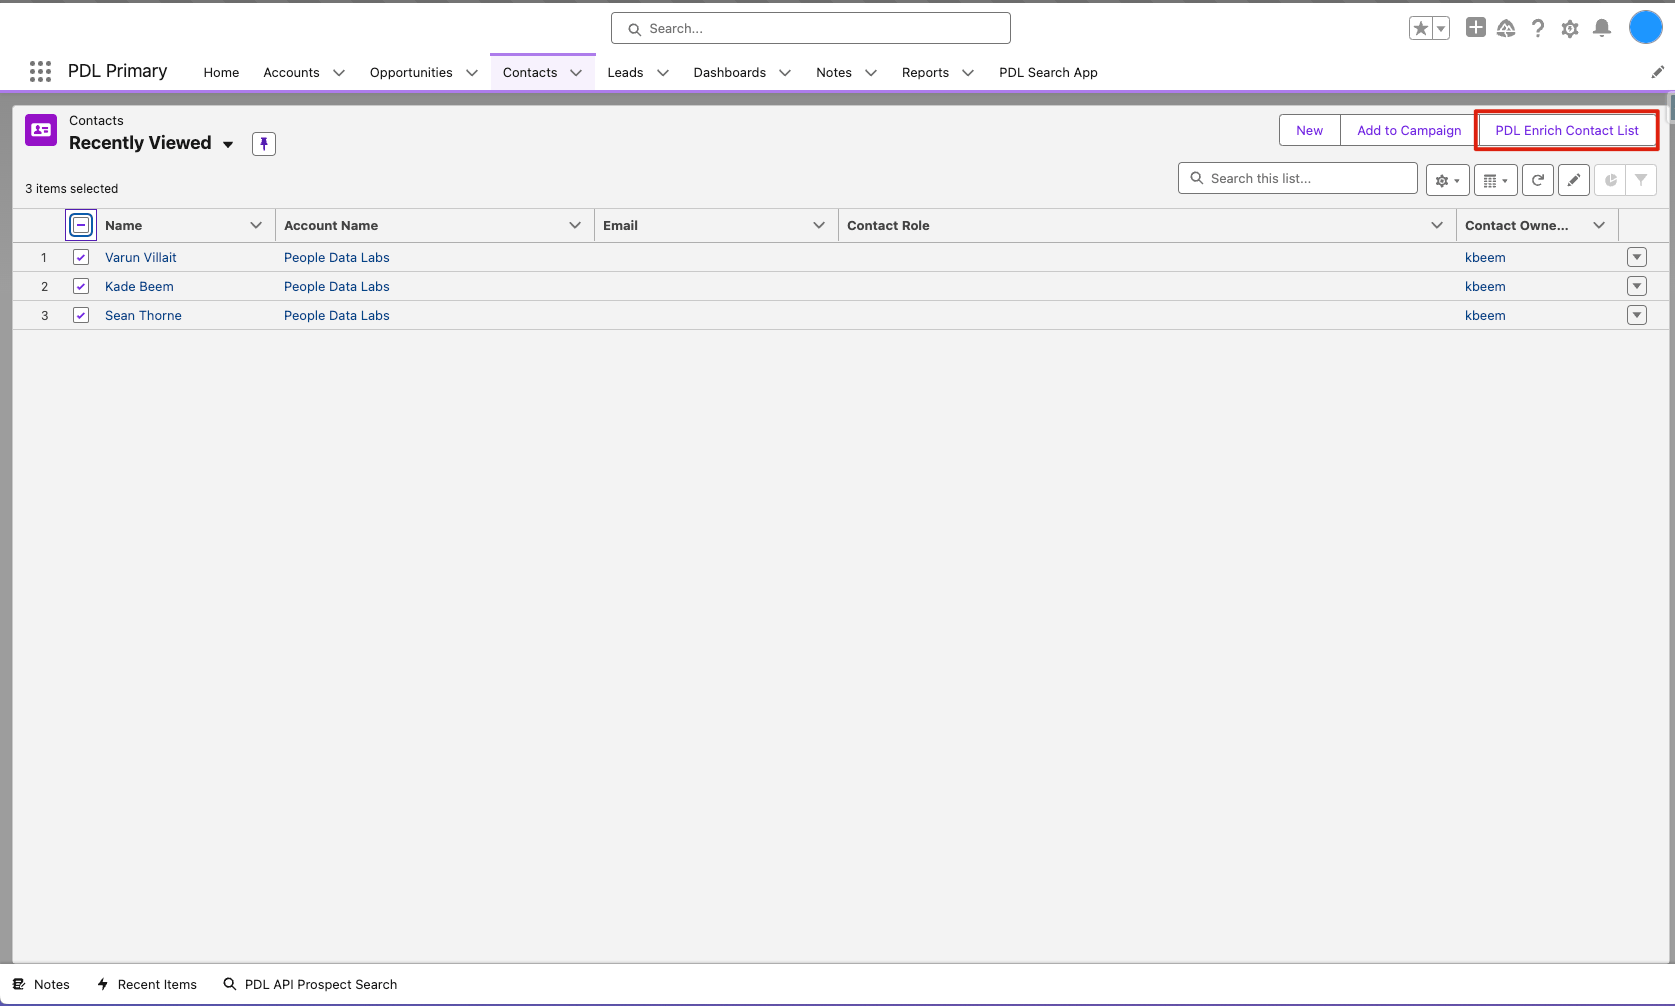Viewport: 1675px width, 1006px height.
Task: Open the List View Controls gear
Action: 1448,180
